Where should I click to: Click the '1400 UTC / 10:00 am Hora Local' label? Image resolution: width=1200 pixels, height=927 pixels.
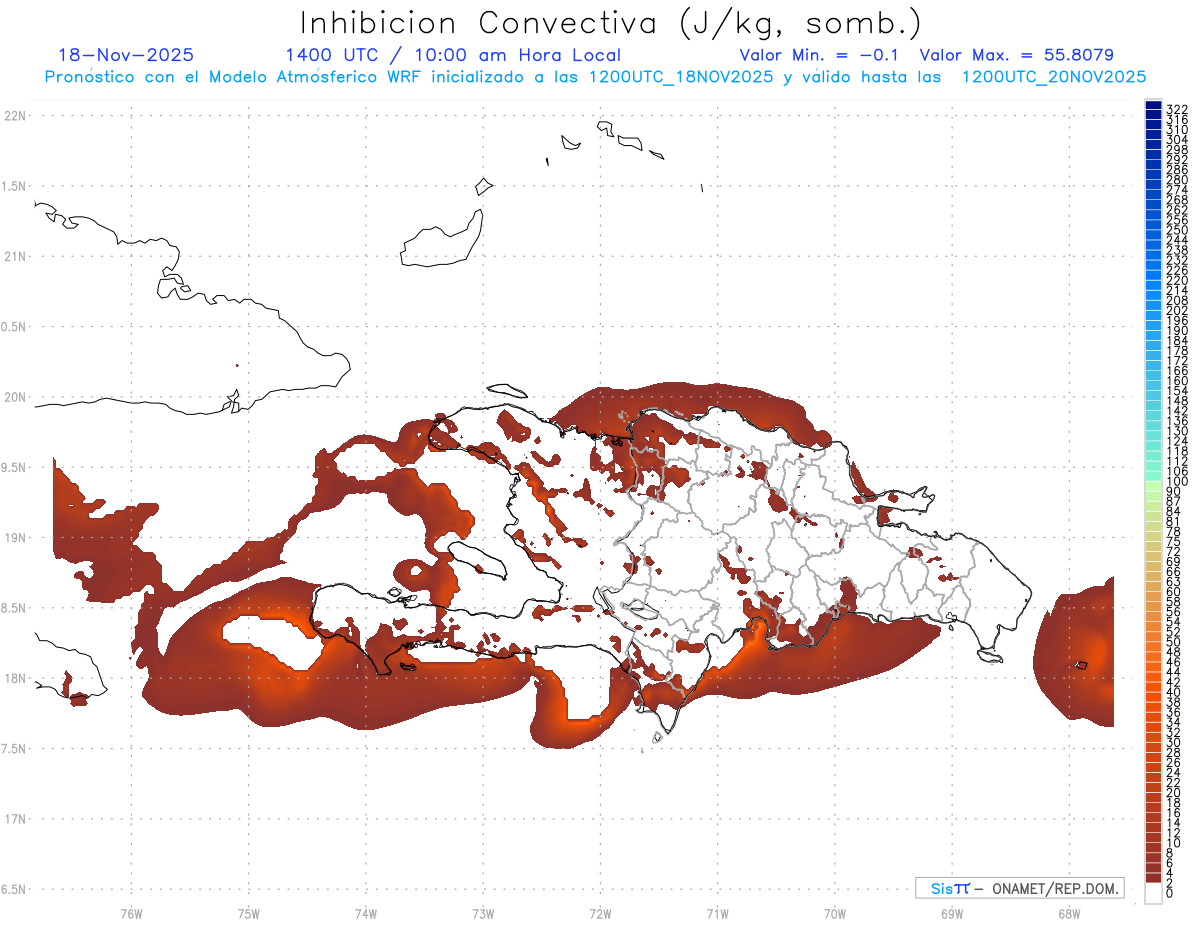(453, 55)
